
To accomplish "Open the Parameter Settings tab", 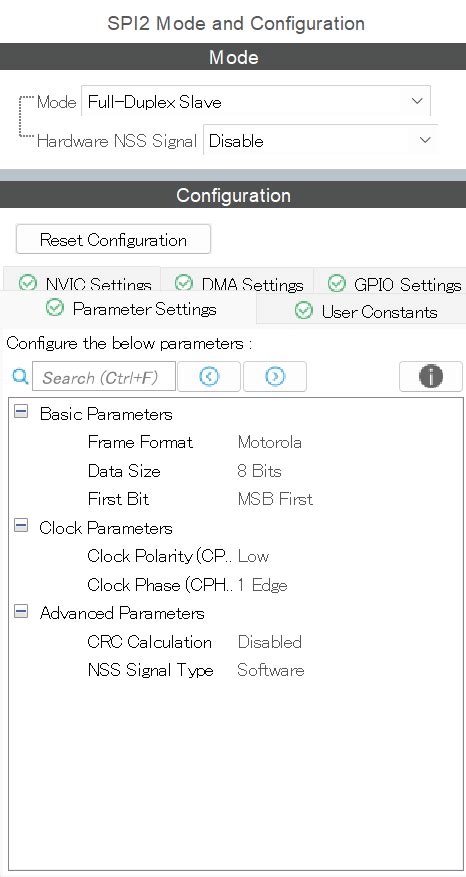I will point(129,309).
